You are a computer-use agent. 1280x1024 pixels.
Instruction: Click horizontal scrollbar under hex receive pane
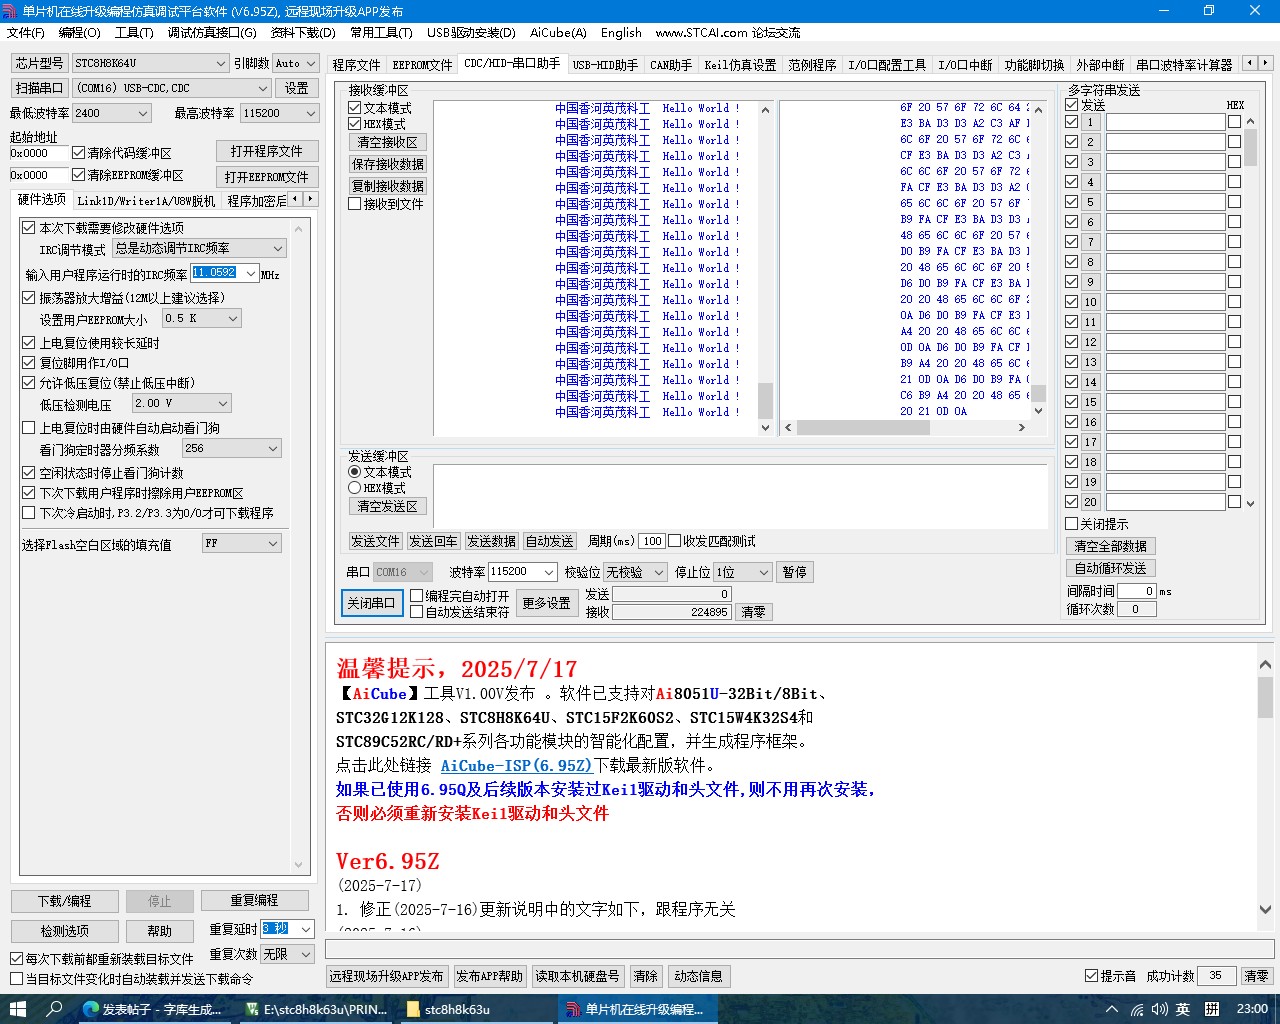point(905,428)
